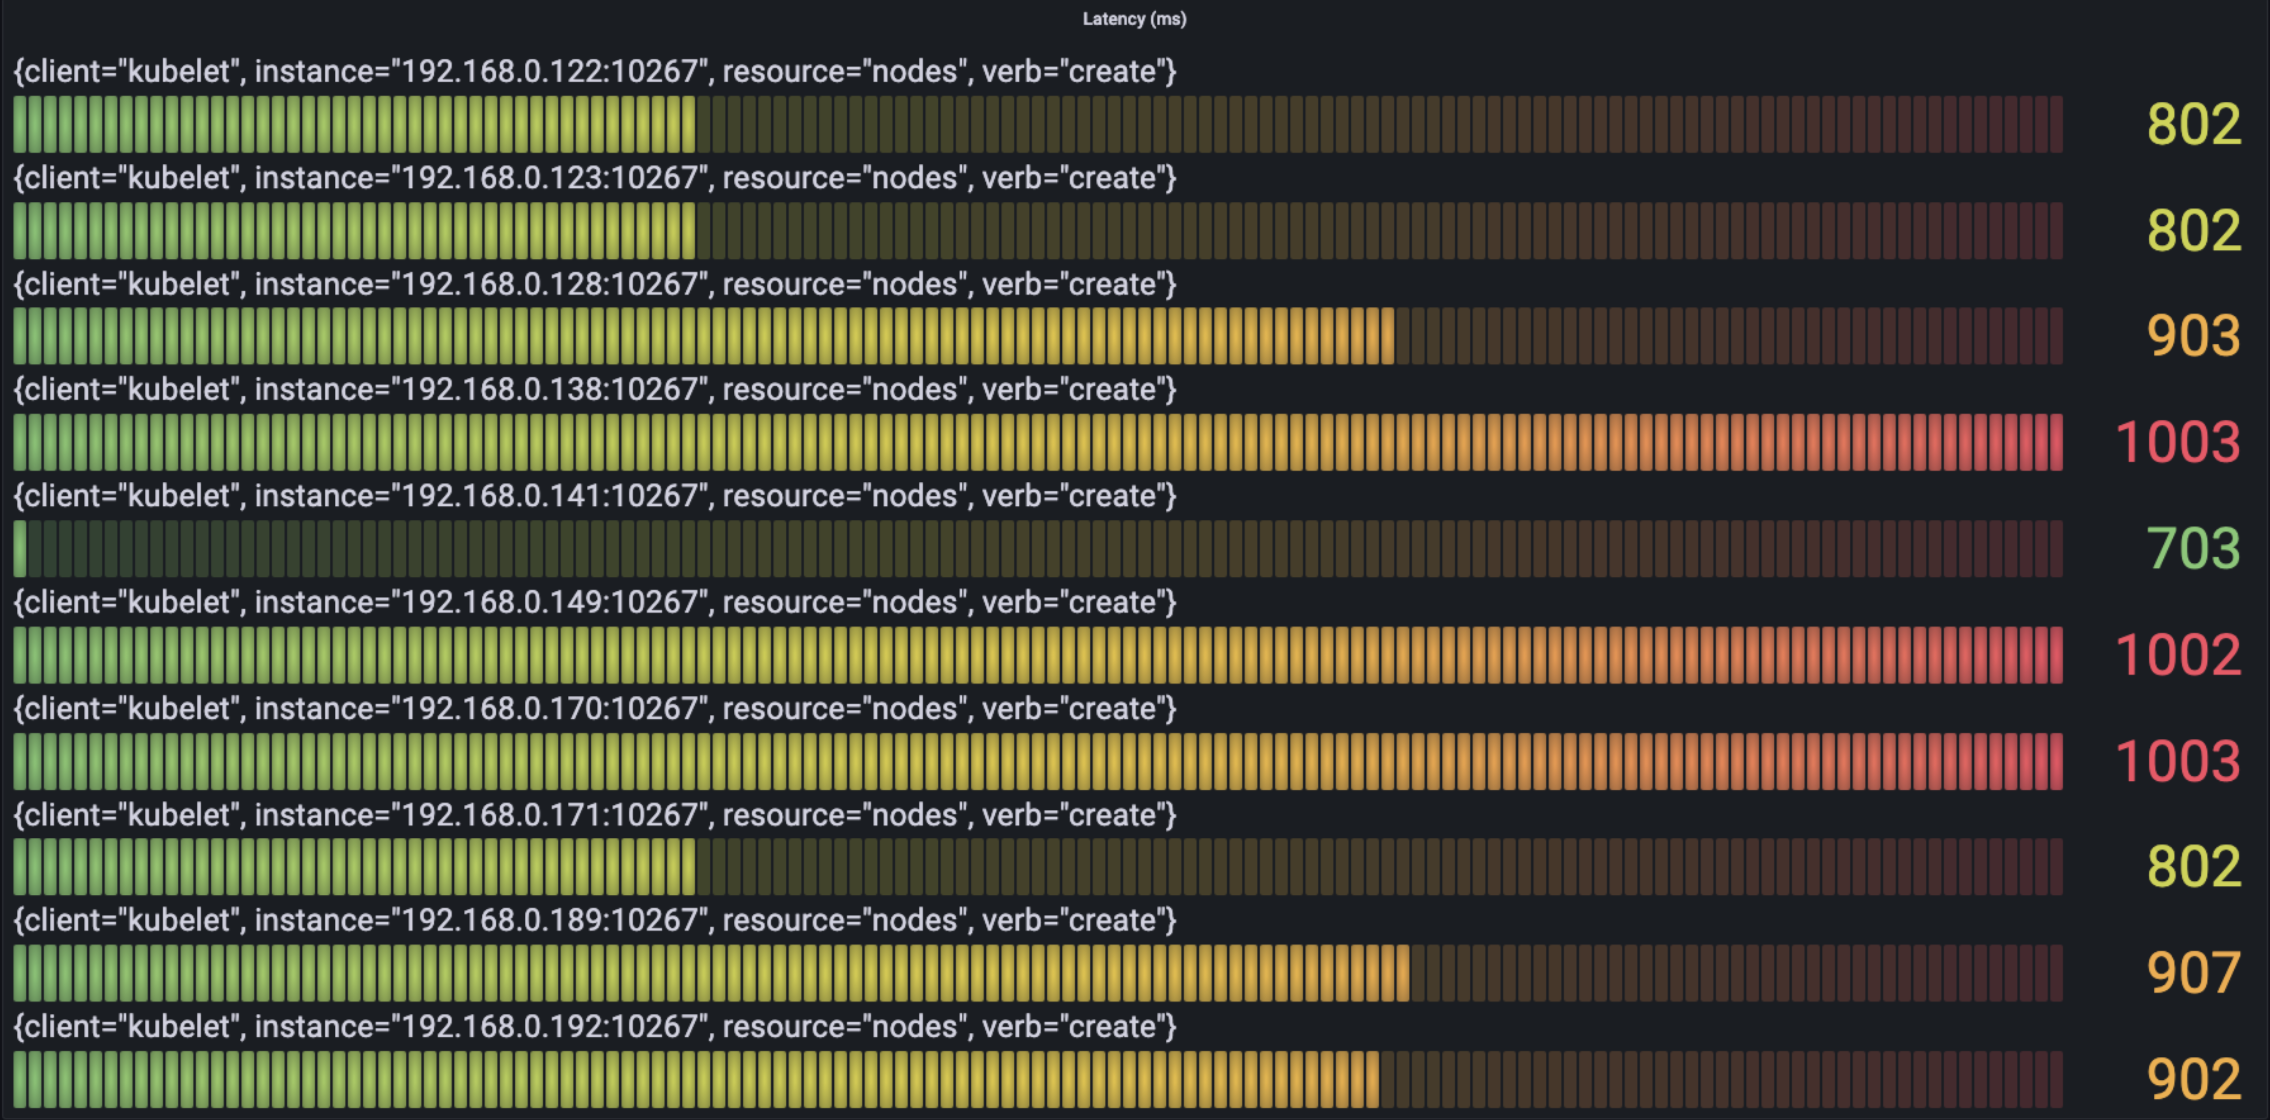
Task: Click the orange 907 latency value
Action: [2193, 973]
